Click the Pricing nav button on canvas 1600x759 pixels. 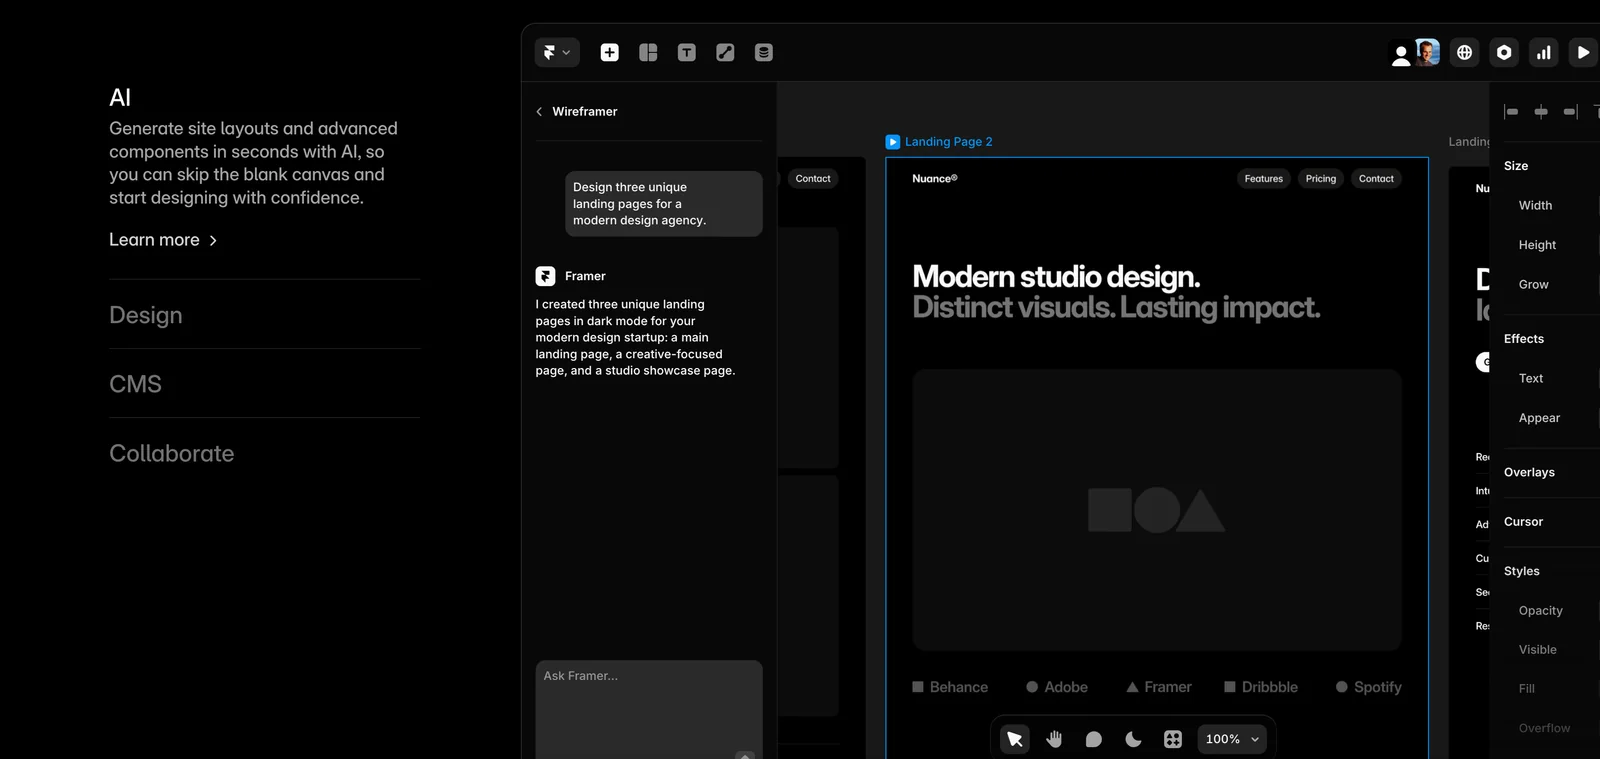click(1320, 179)
